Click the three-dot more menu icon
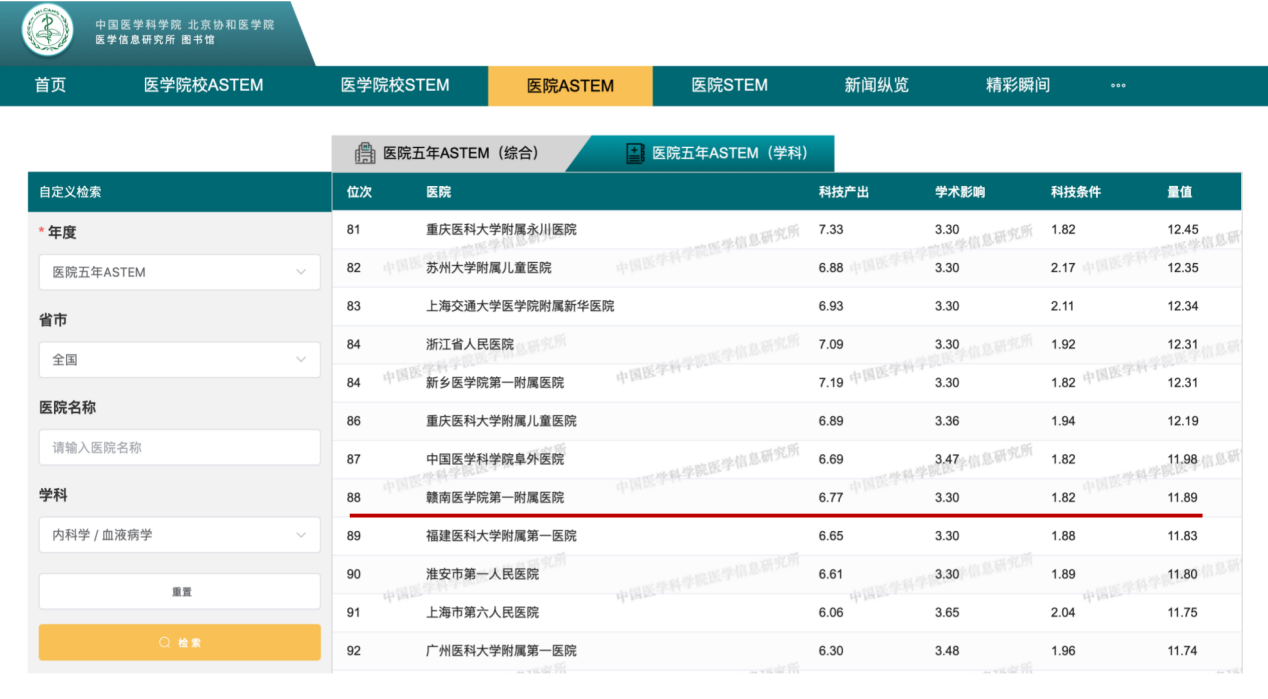 click(x=1118, y=86)
